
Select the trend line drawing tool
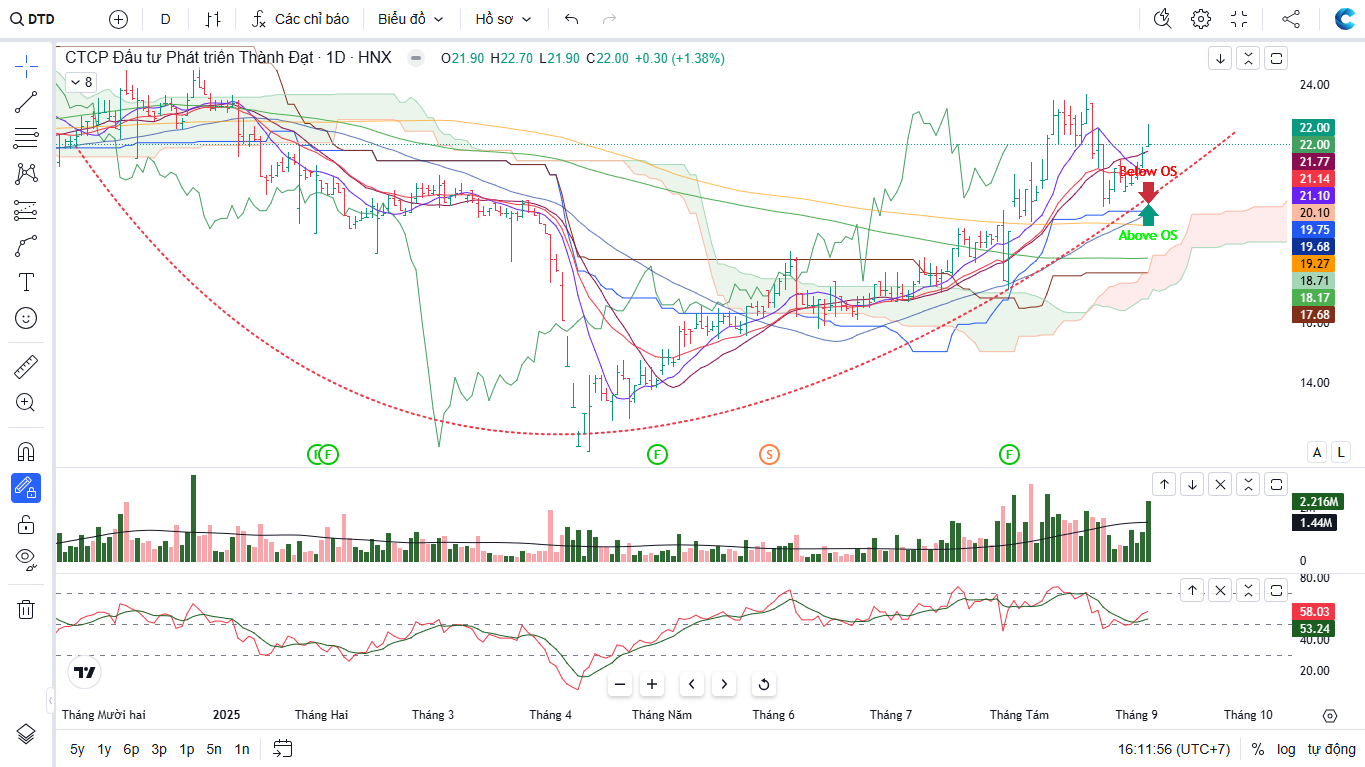[x=27, y=101]
